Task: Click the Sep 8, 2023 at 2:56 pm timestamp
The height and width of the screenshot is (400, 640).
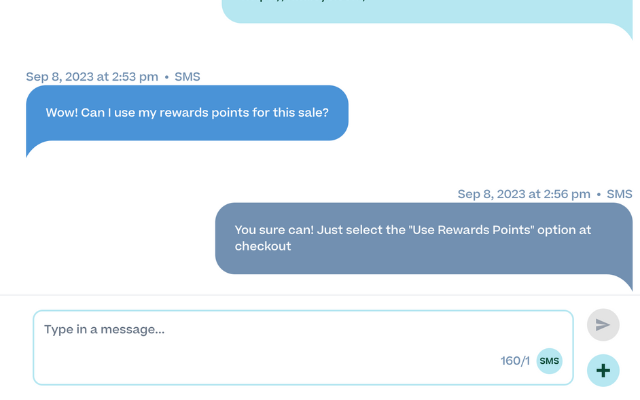Action: [x=524, y=194]
